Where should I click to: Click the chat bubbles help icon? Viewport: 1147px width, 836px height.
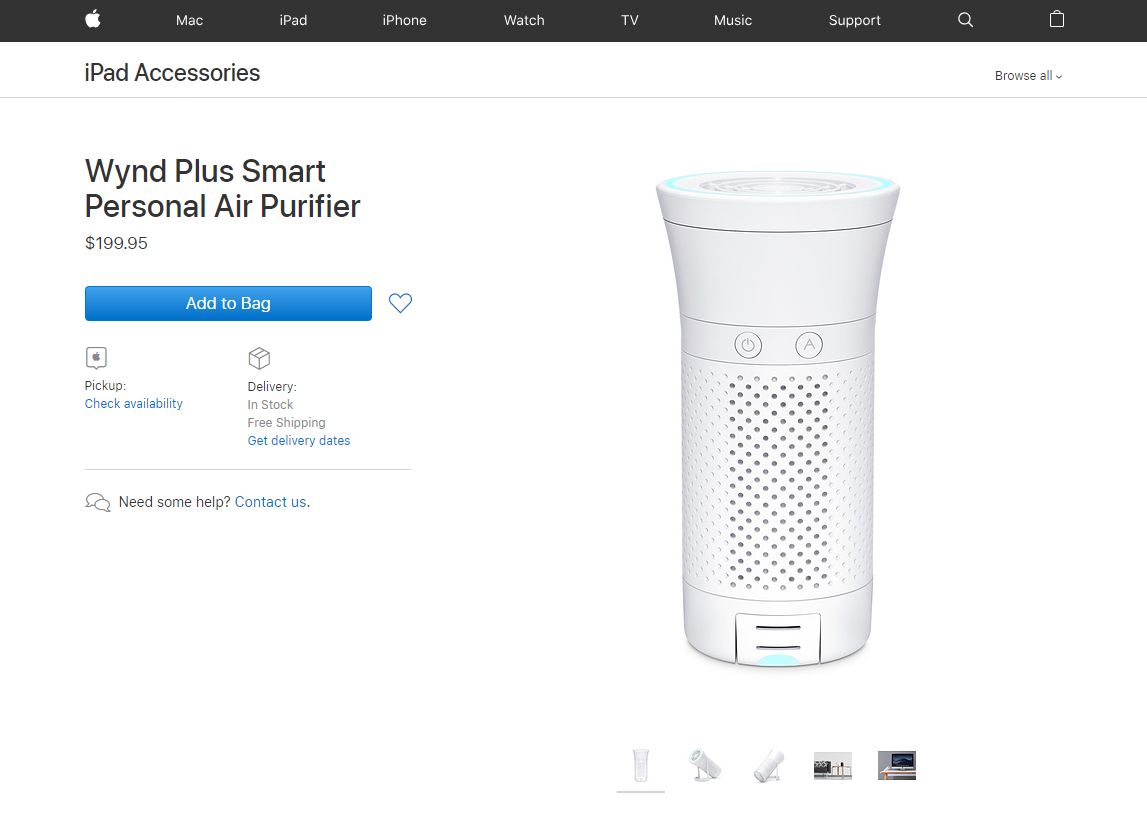[98, 502]
